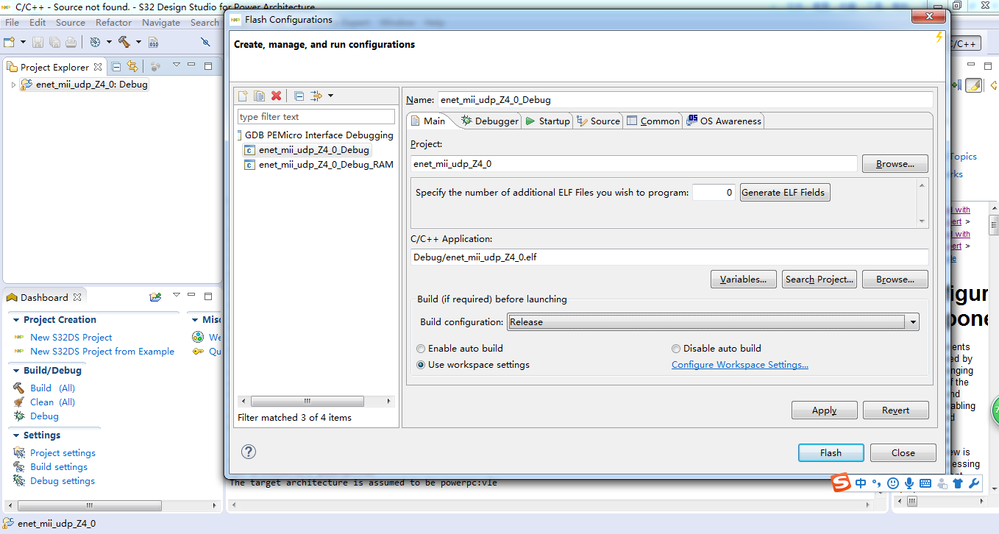Click the Revert button
999x534 pixels.
click(x=896, y=410)
